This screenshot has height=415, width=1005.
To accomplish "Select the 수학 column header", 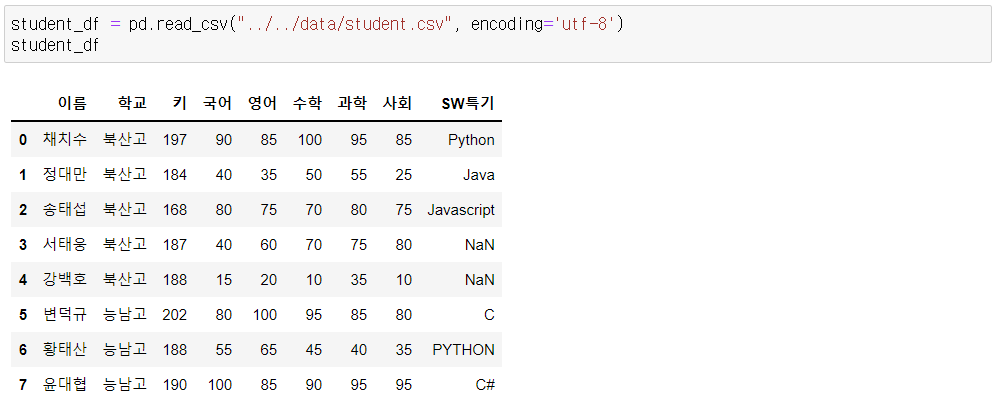I will (308, 103).
